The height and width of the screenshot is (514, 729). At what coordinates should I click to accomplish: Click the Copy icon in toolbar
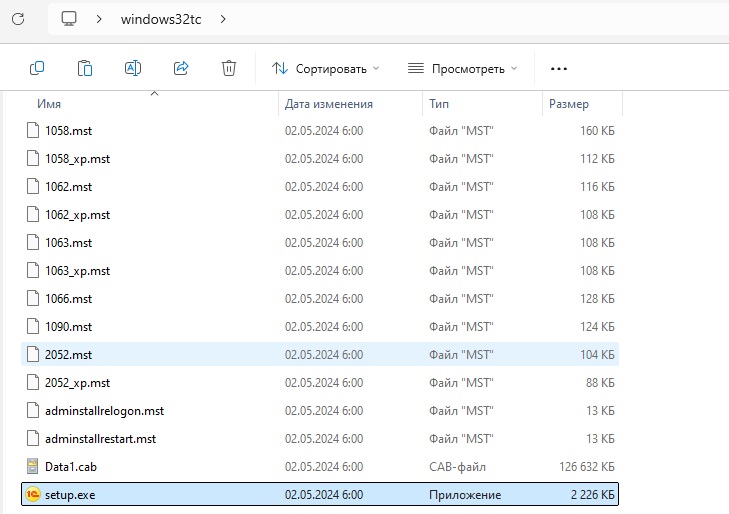coord(37,68)
